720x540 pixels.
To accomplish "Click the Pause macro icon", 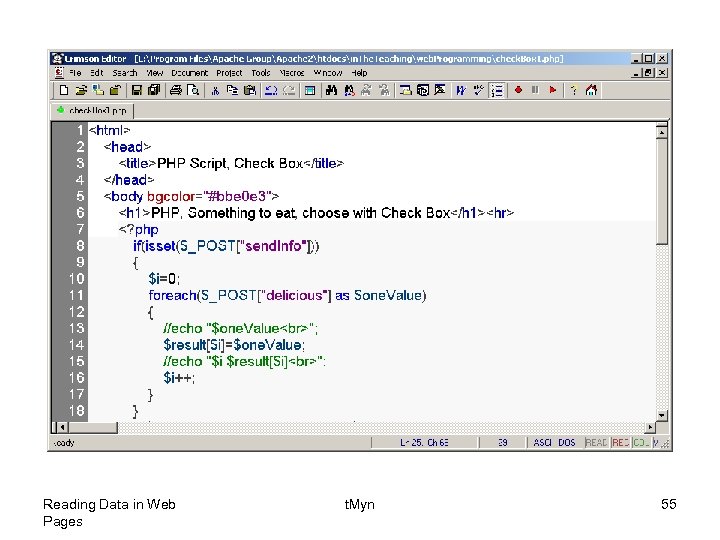I will [x=535, y=90].
